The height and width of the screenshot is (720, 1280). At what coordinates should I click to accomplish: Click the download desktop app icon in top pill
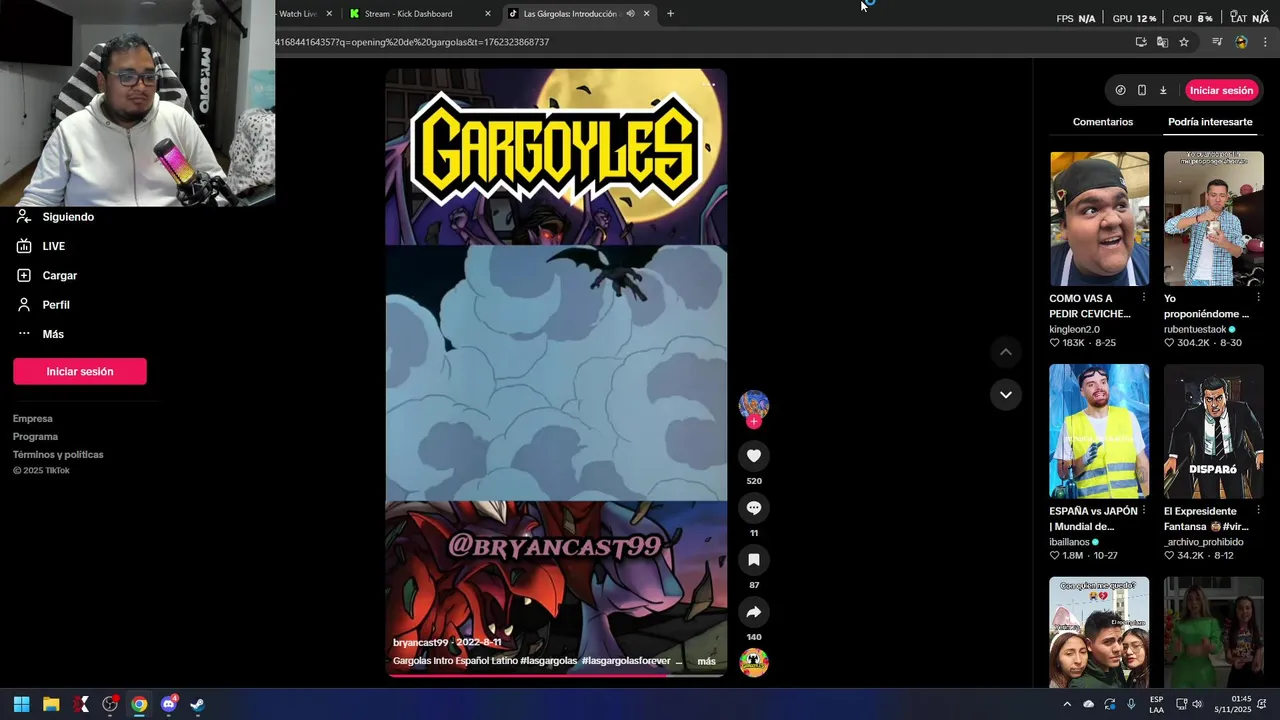coord(1163,90)
